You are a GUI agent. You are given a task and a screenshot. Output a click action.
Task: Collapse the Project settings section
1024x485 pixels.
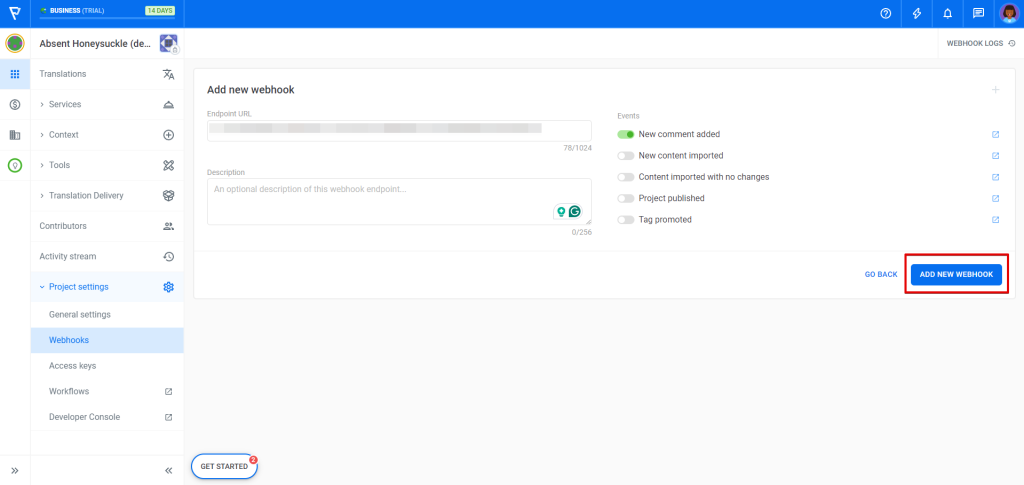coord(78,287)
